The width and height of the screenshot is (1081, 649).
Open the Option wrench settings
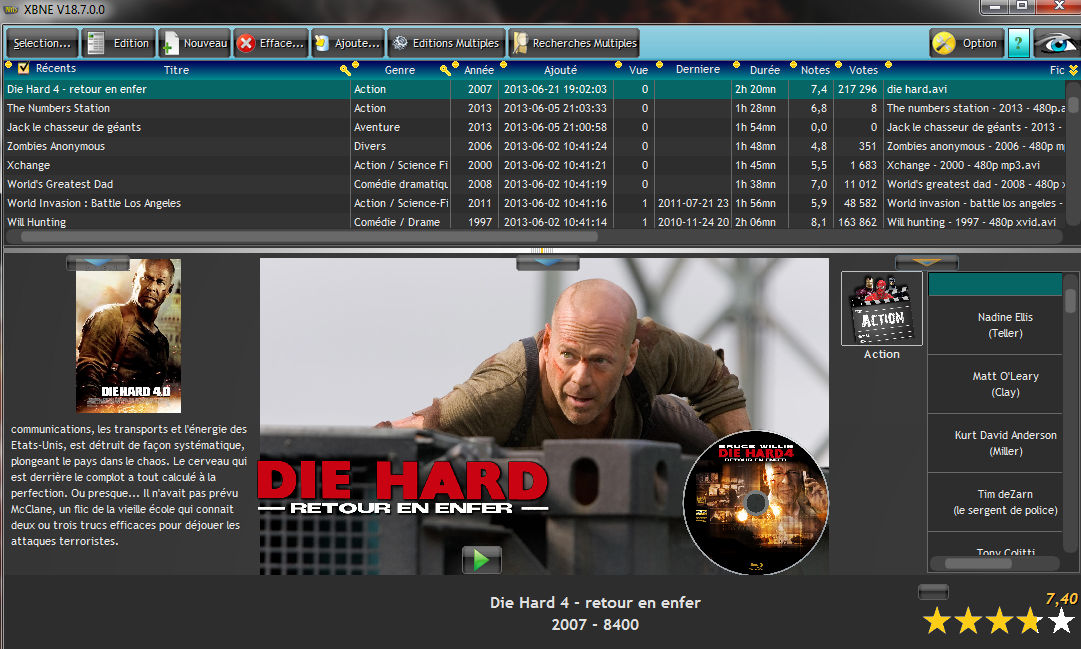(965, 43)
